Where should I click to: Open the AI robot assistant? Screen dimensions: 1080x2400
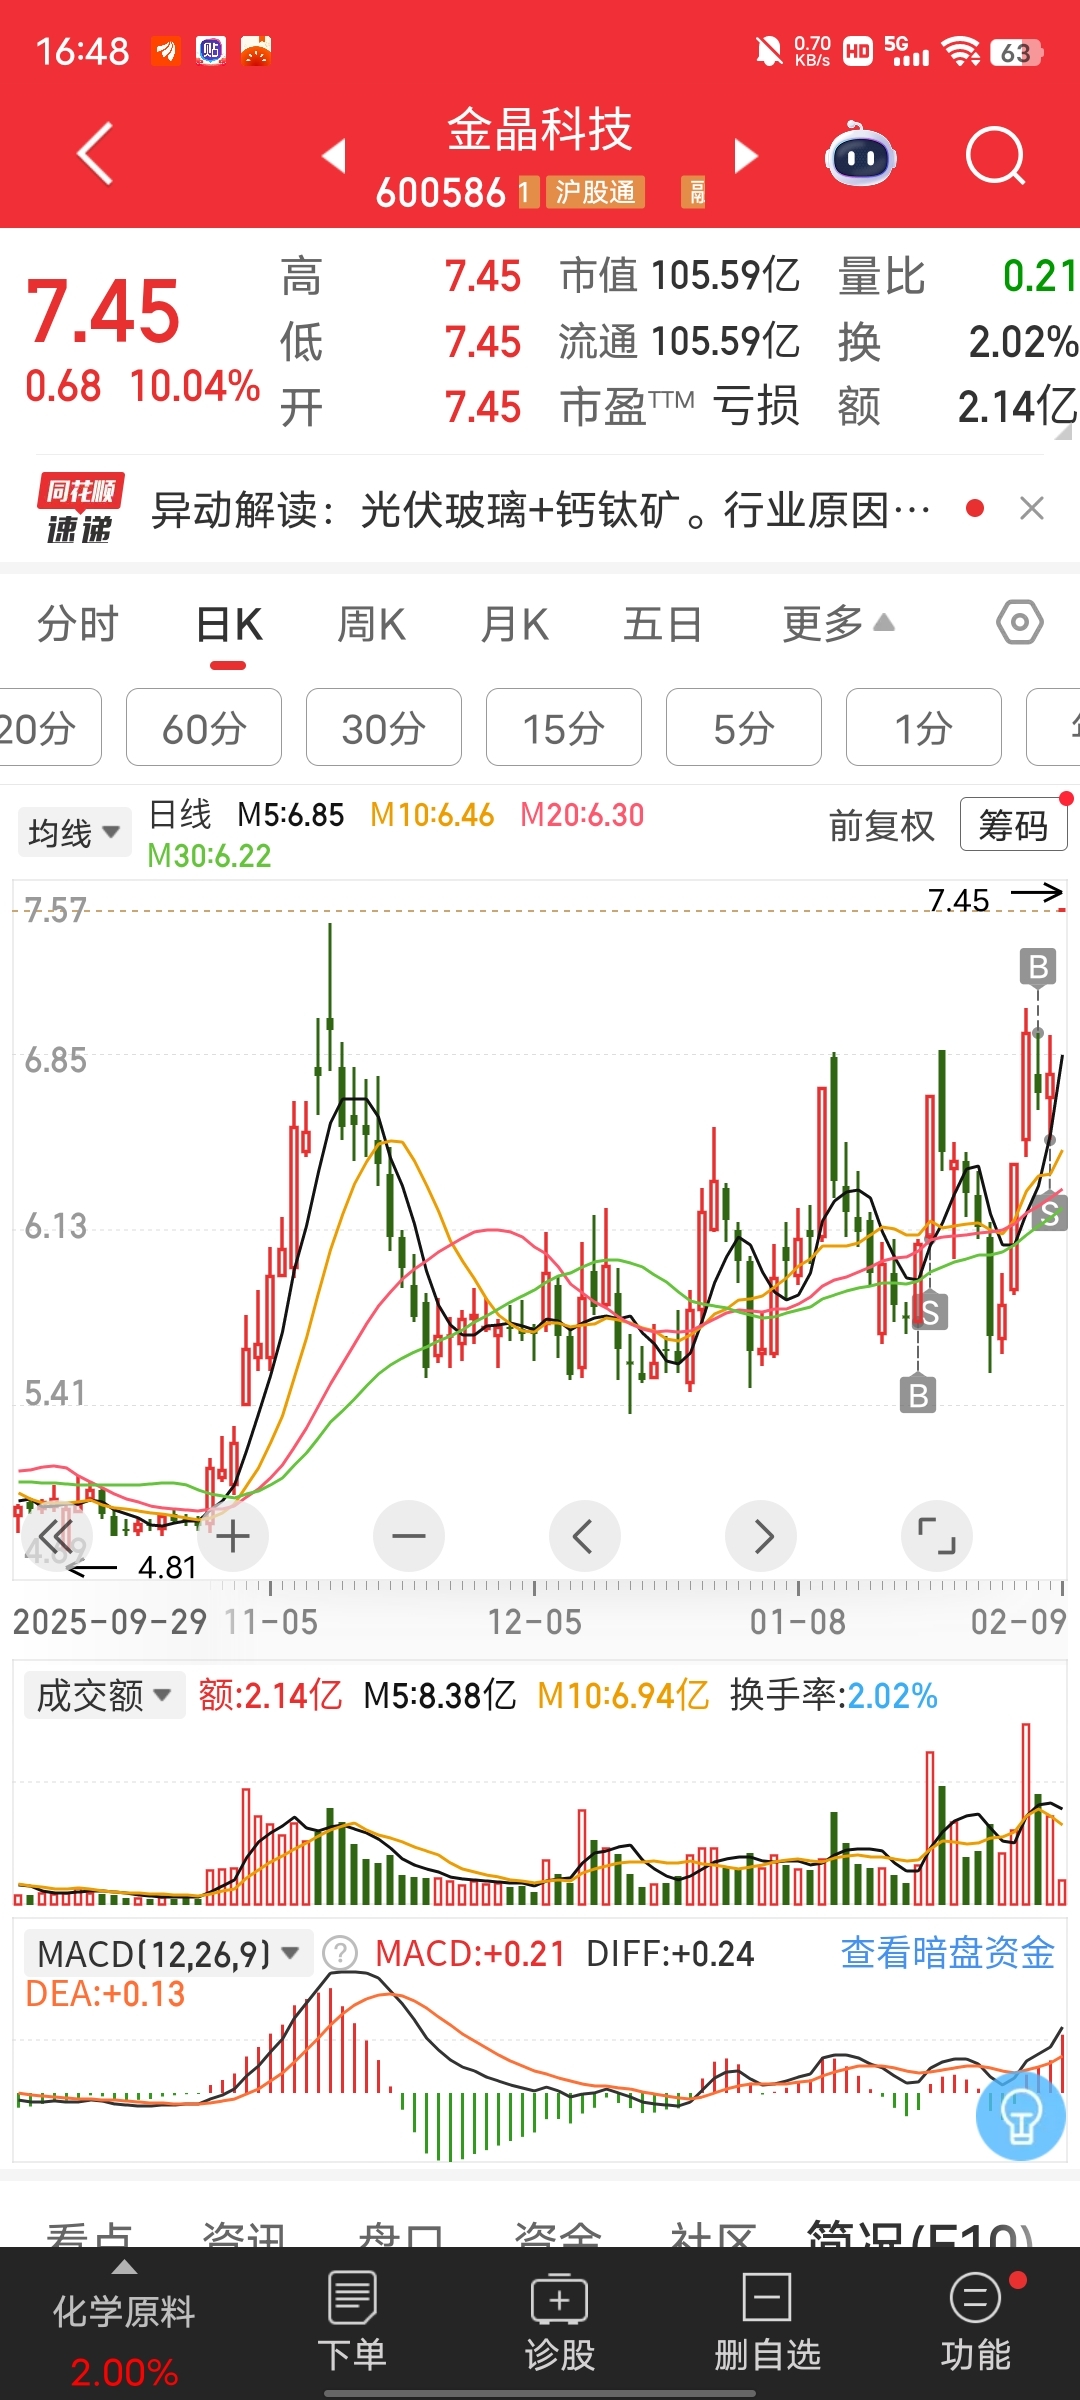tap(860, 155)
